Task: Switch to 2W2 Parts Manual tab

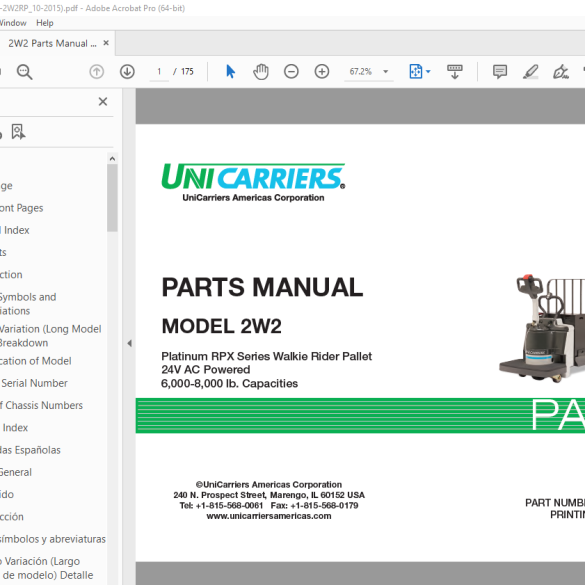Action: coord(52,43)
